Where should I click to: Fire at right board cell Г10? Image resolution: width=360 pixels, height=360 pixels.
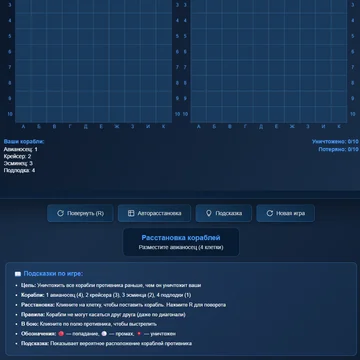pyautogui.click(x=245, y=114)
